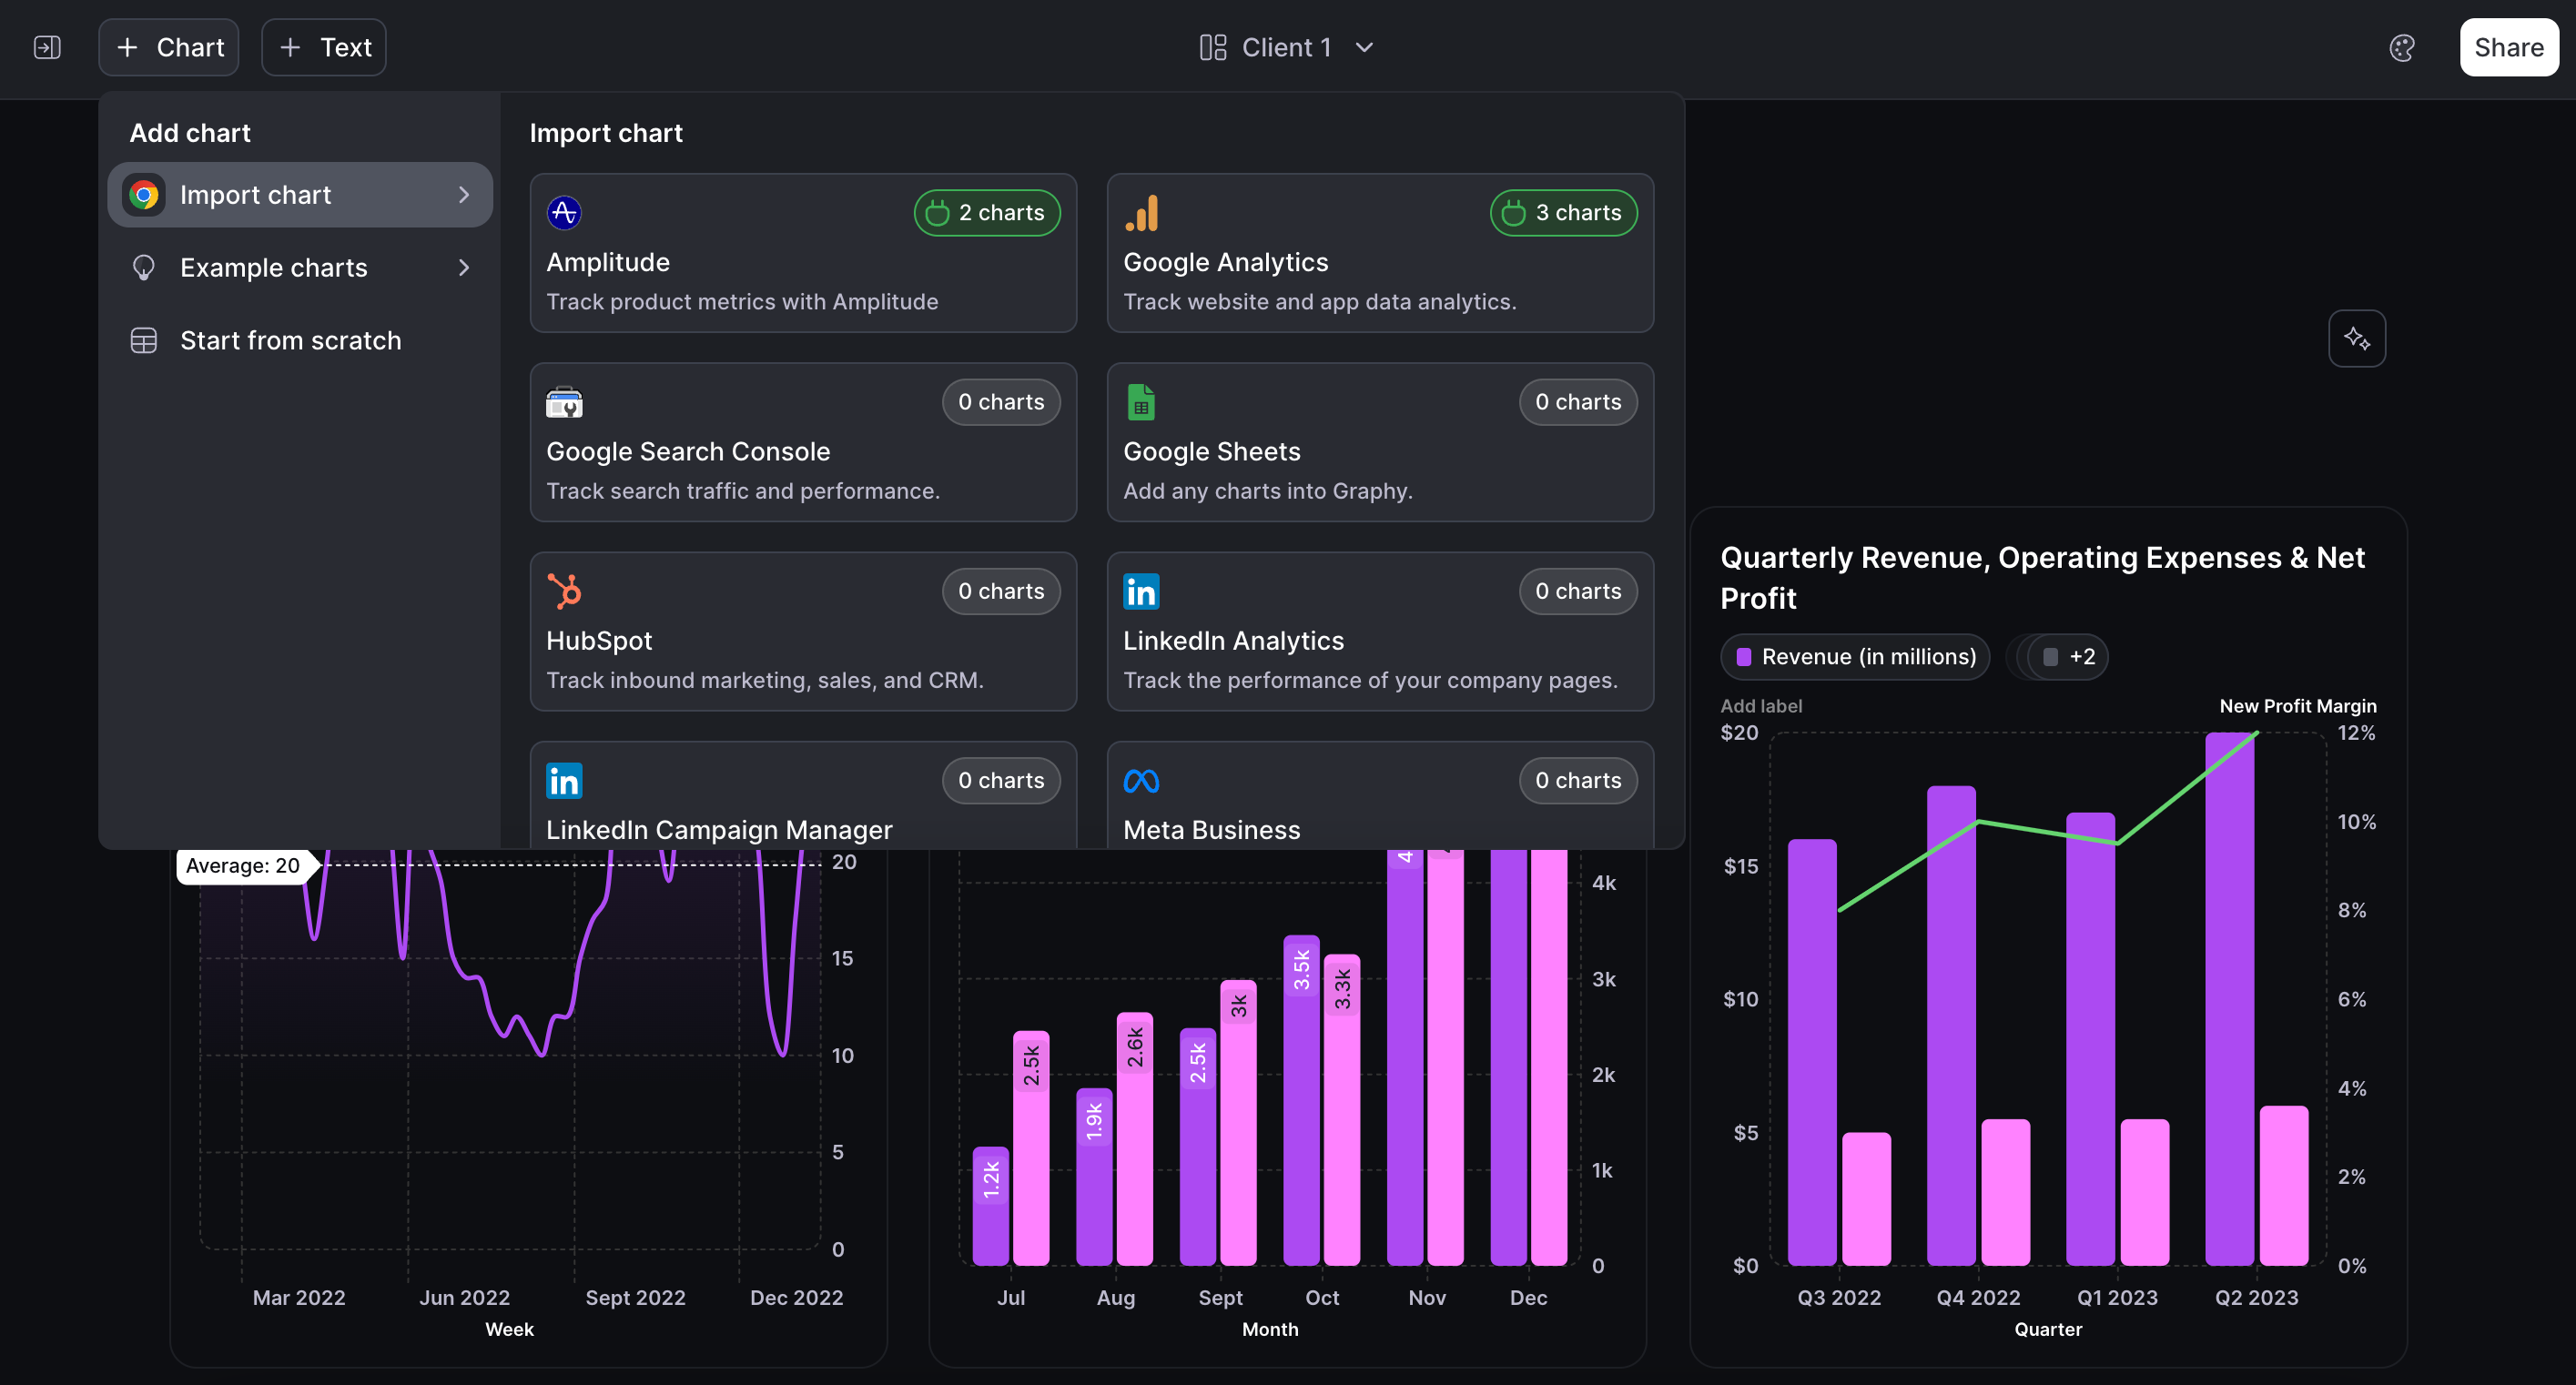Open the Client 1 board dropdown

tap(1286, 47)
